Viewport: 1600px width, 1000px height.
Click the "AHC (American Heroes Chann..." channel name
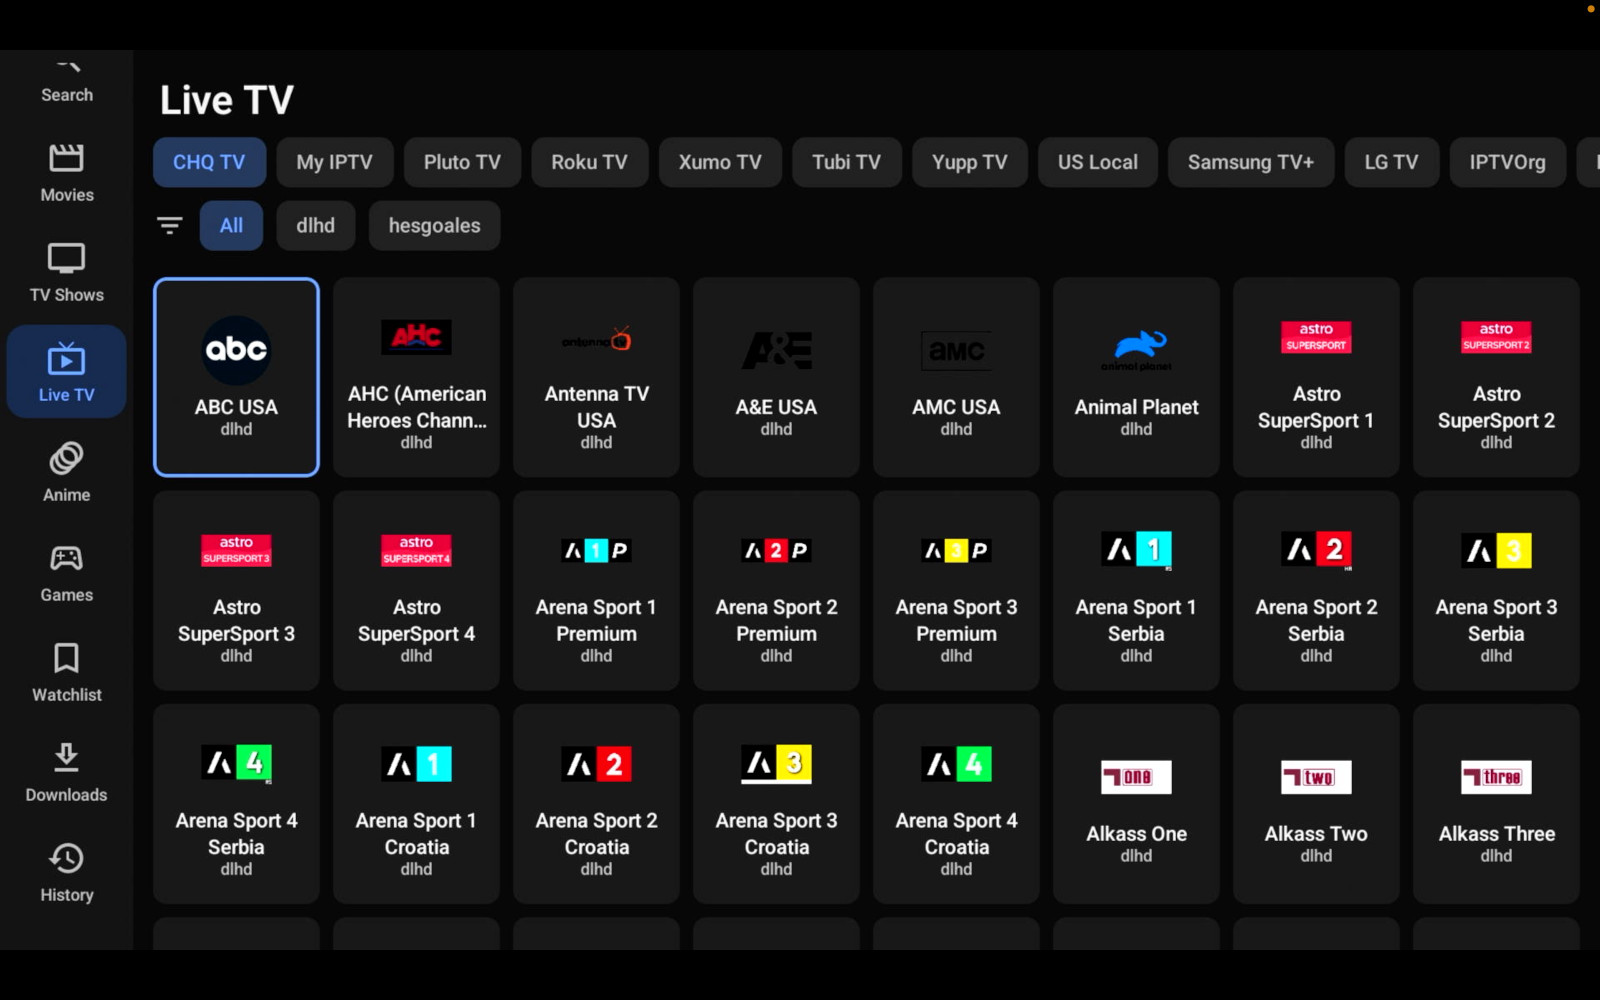click(x=416, y=407)
